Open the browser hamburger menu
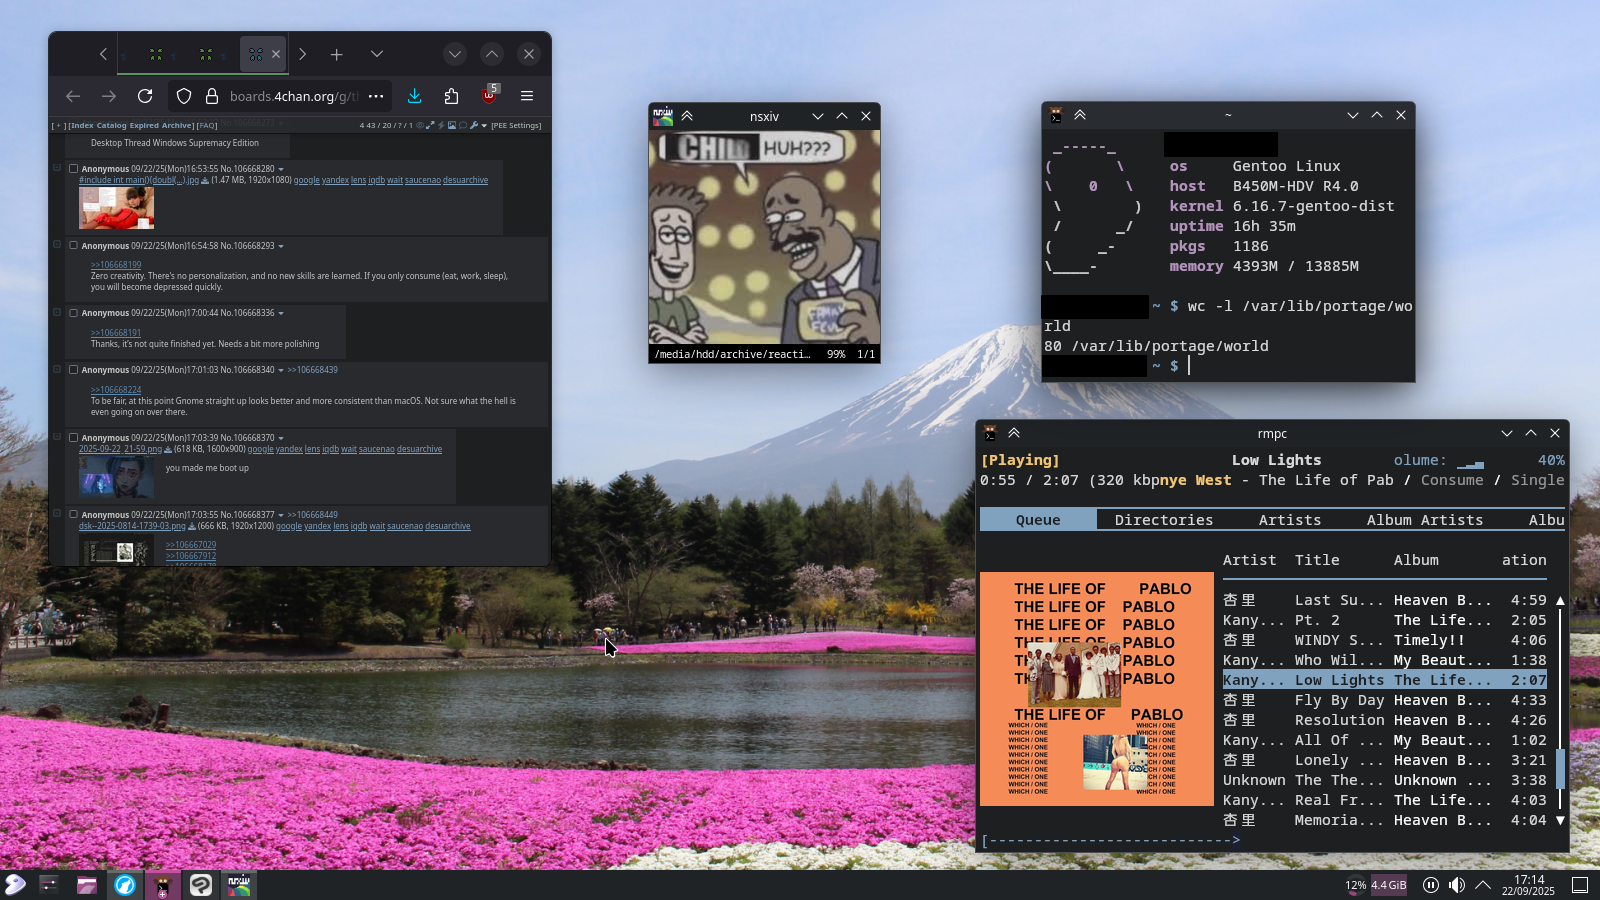Viewport: 1600px width, 900px height. 527,96
